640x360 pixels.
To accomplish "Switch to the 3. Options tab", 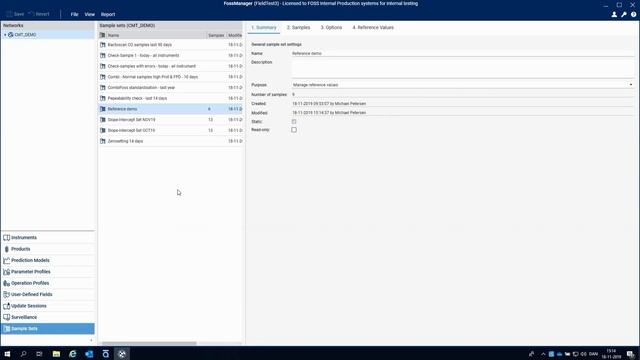I will coord(331,27).
